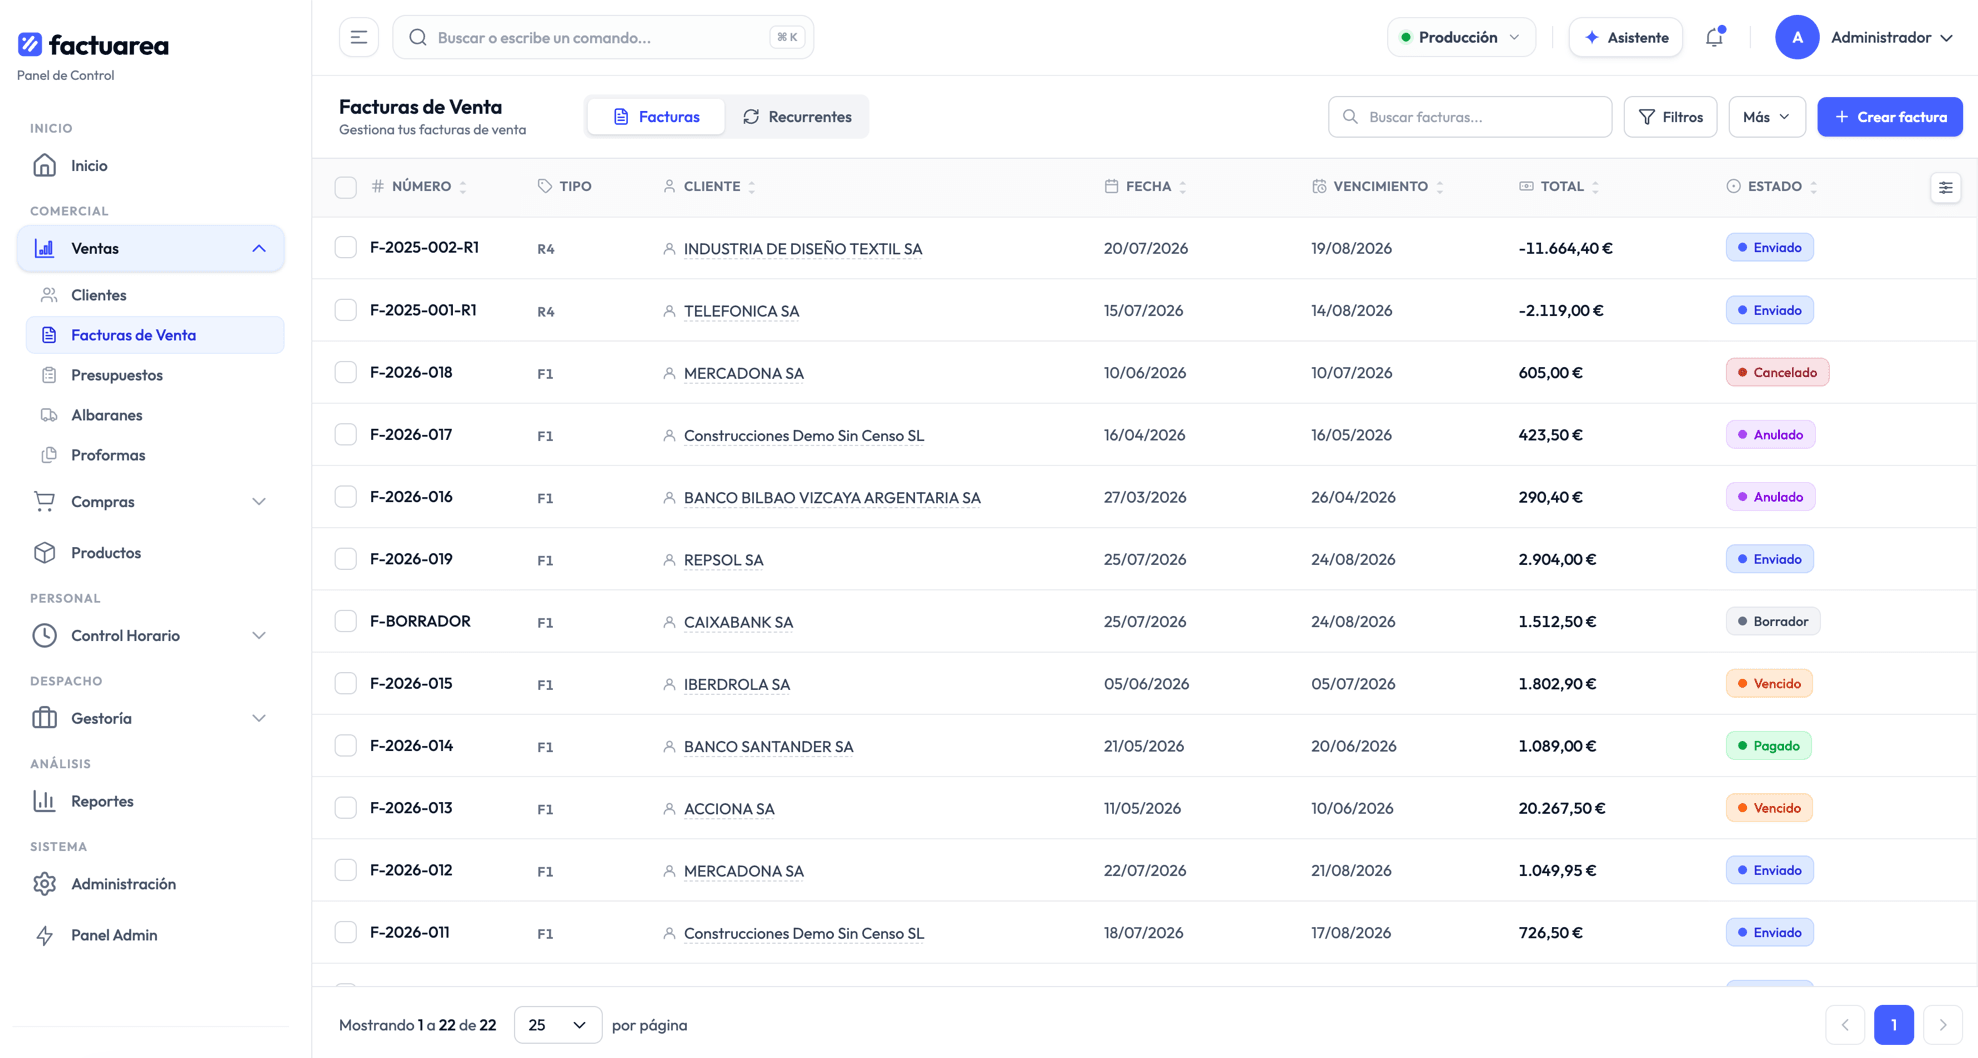Open client link TELEFONICA SA

pyautogui.click(x=741, y=311)
